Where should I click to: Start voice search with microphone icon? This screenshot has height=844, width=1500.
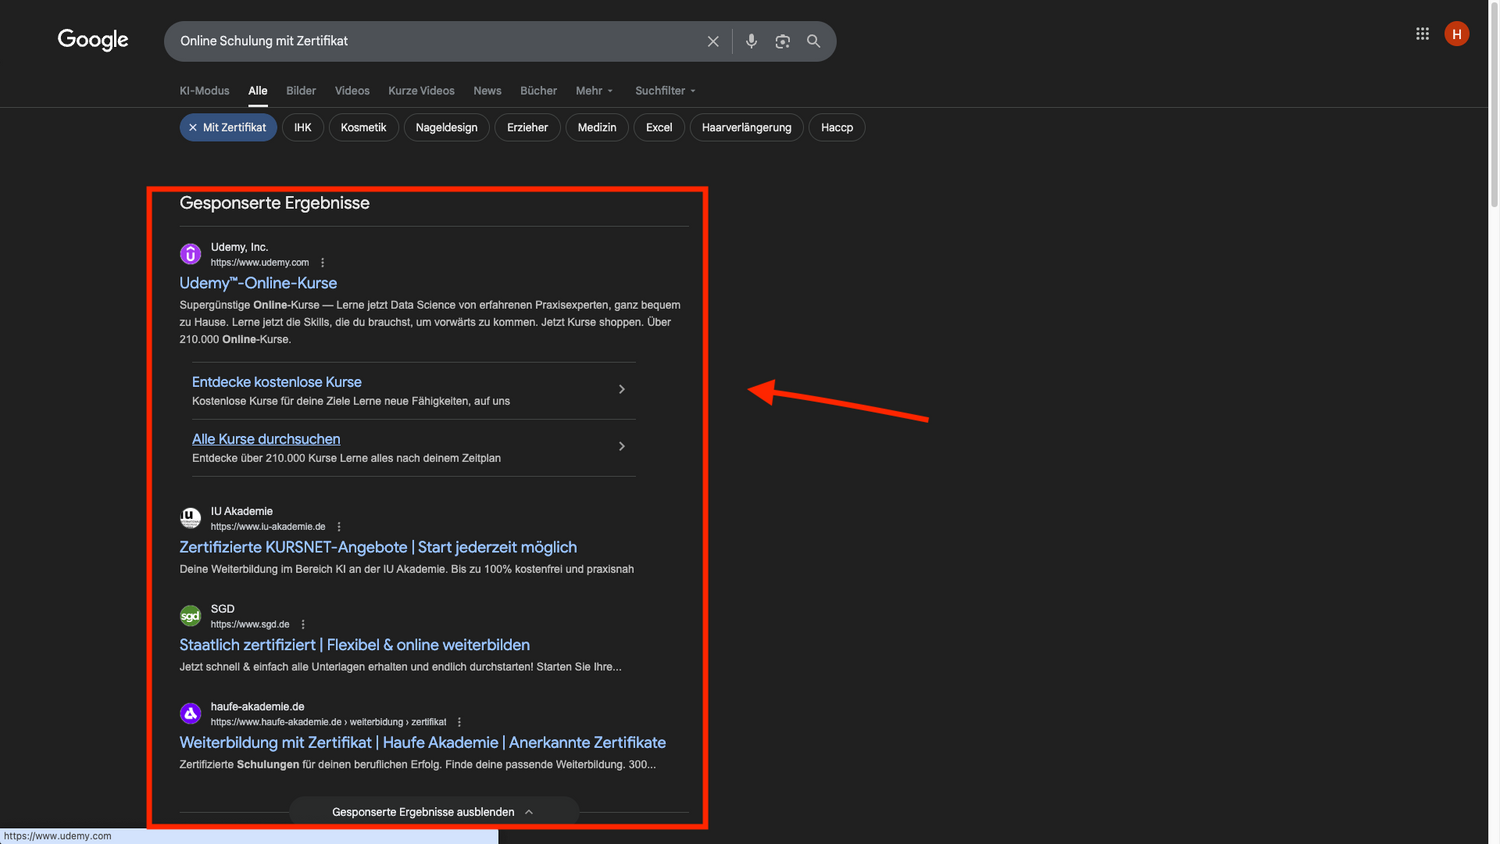tap(751, 41)
